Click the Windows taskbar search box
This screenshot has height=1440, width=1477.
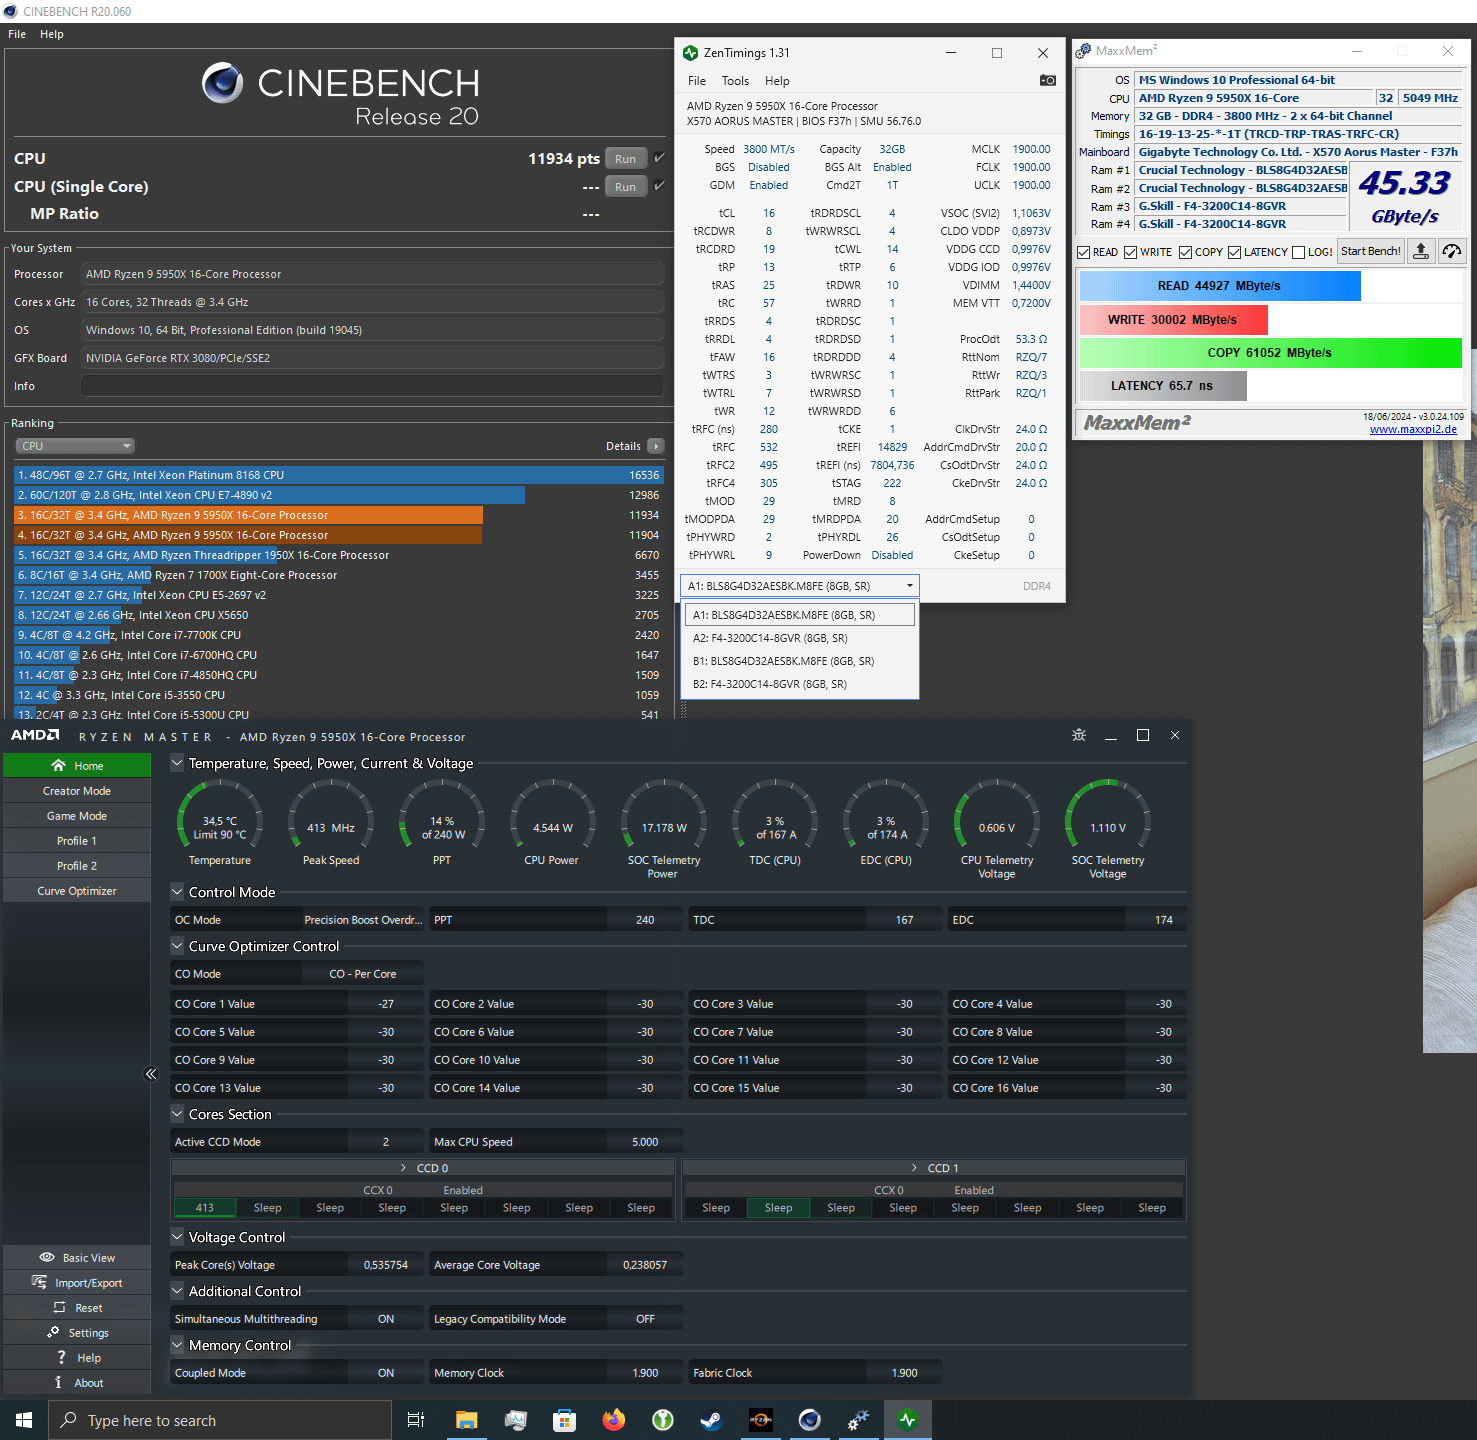(220, 1420)
